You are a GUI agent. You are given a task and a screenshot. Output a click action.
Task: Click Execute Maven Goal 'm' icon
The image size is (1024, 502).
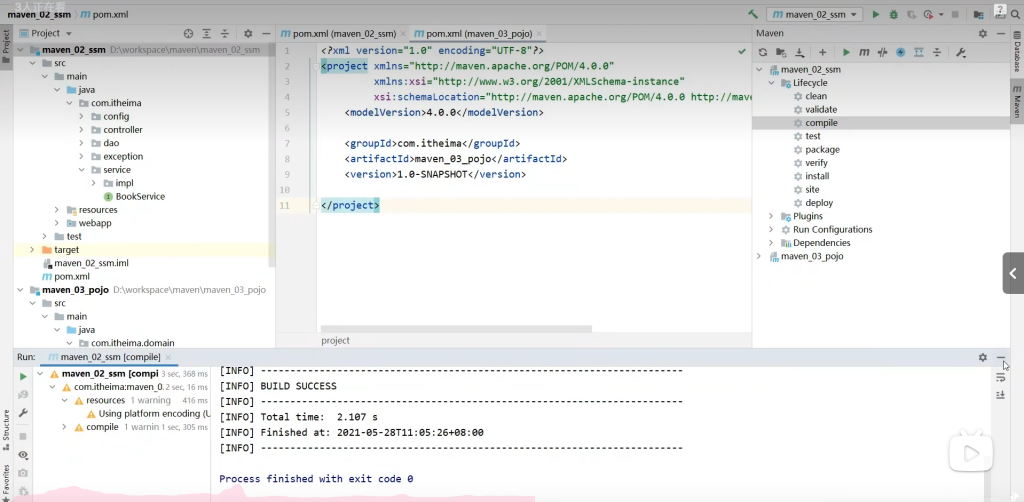864,52
